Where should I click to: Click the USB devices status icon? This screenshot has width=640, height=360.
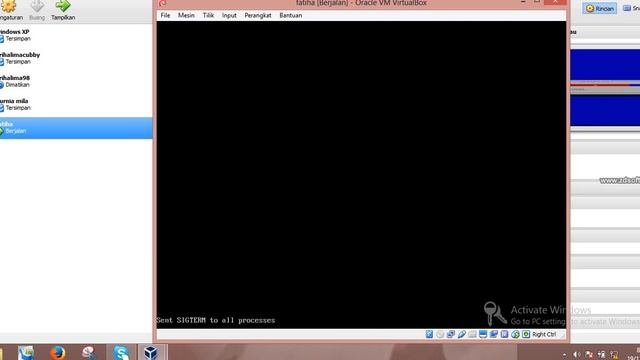coord(462,334)
